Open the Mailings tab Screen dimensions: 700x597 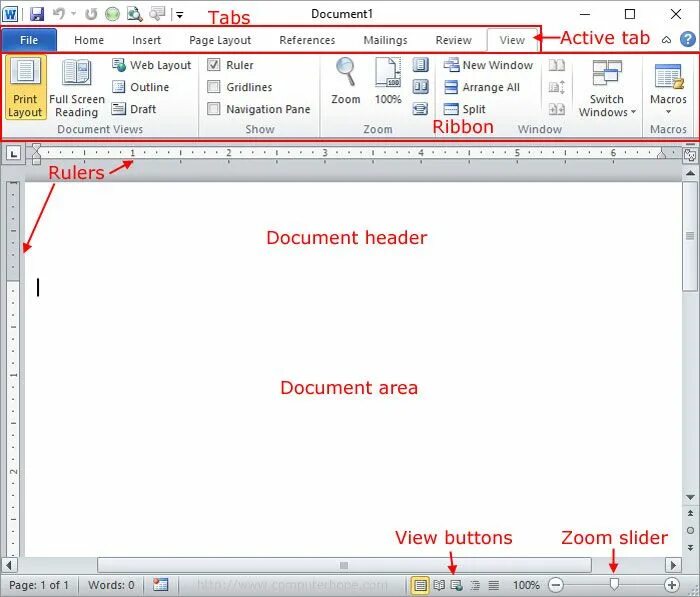pyautogui.click(x=385, y=40)
